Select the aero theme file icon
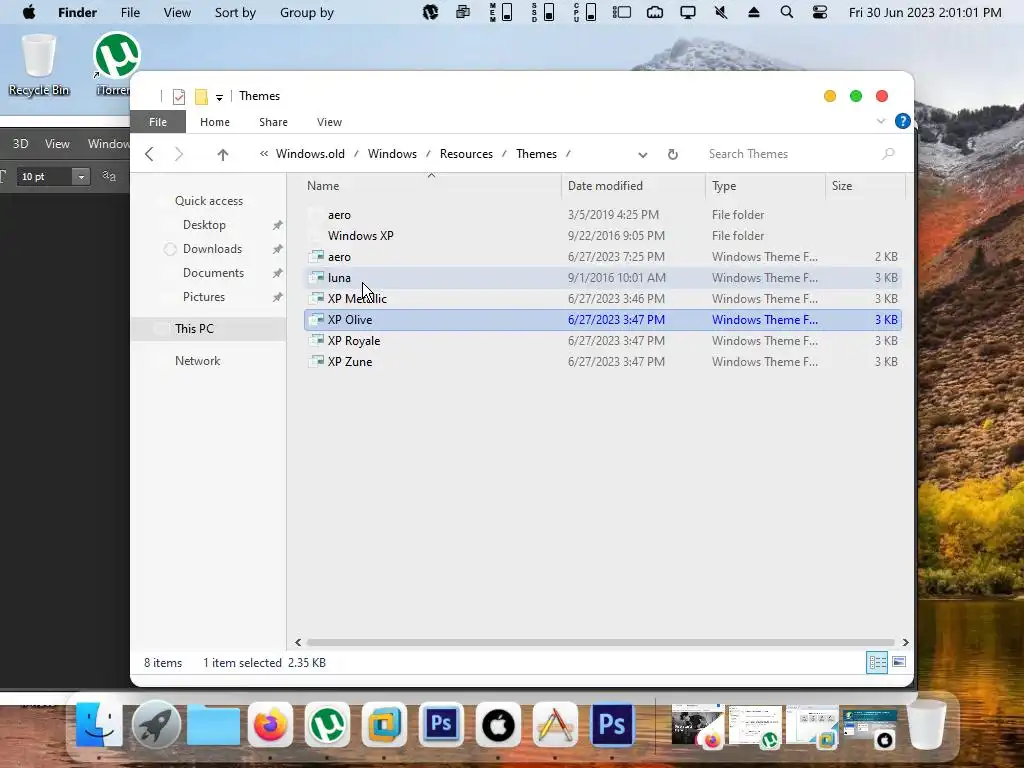The image size is (1024, 768). 317,257
